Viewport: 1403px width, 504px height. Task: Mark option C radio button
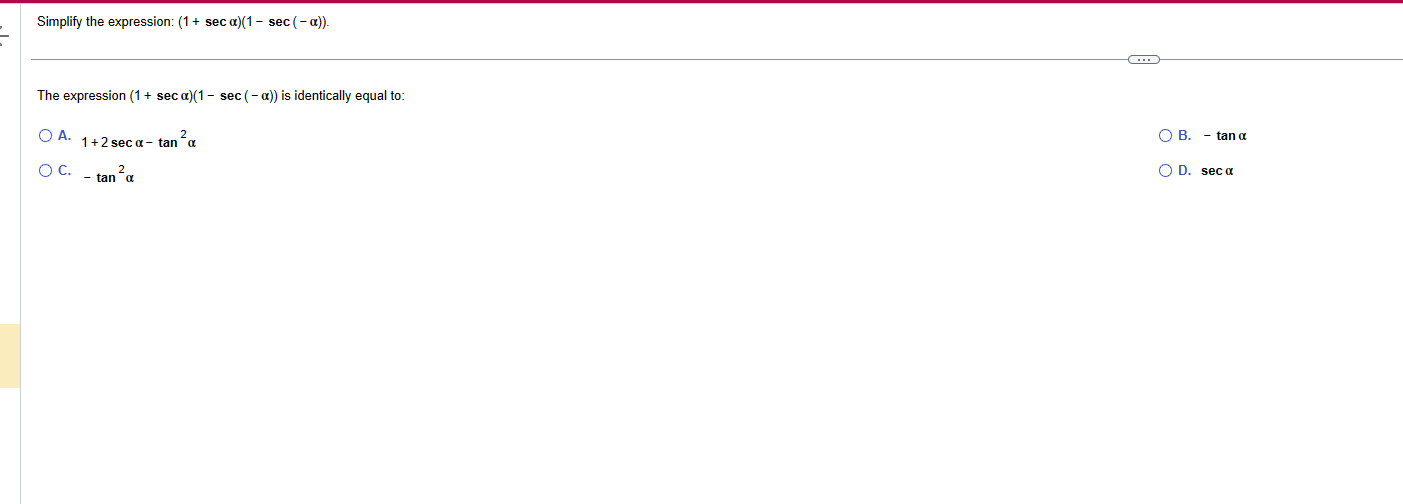[x=45, y=171]
